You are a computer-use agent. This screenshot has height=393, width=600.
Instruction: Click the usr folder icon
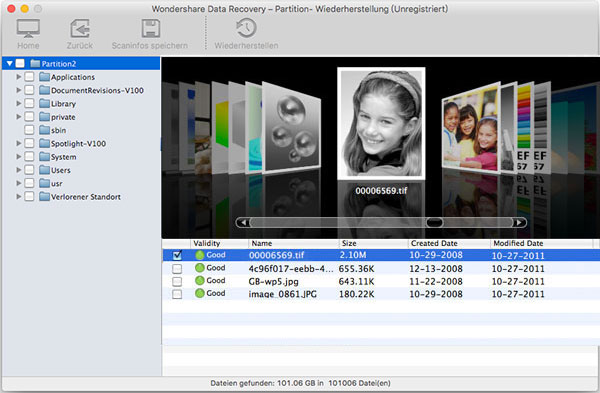coord(45,183)
